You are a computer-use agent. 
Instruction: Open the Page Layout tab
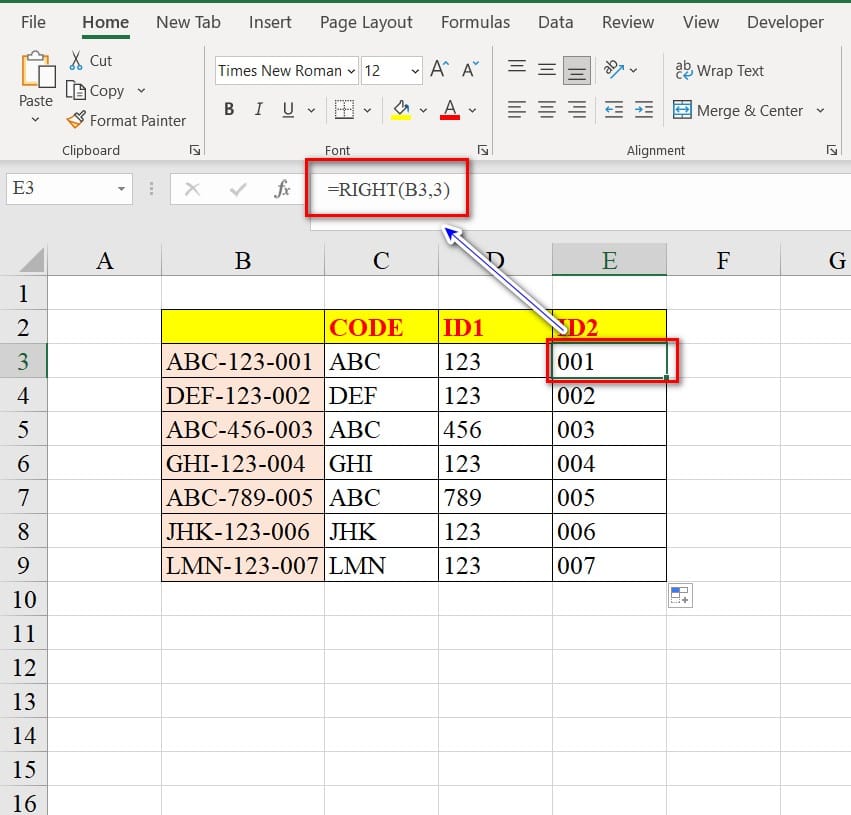click(366, 22)
